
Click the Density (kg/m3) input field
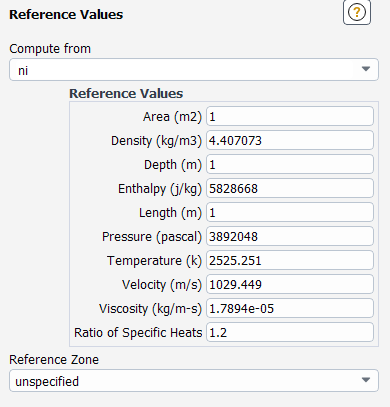(290, 140)
